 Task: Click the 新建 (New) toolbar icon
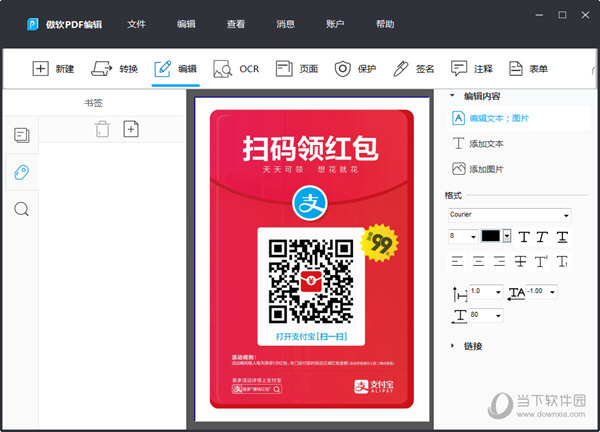coord(40,69)
